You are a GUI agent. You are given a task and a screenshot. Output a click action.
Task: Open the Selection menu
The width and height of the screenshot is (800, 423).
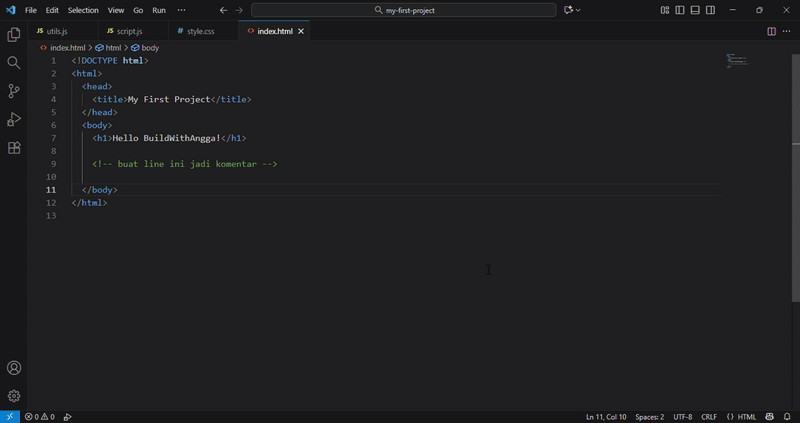click(83, 10)
